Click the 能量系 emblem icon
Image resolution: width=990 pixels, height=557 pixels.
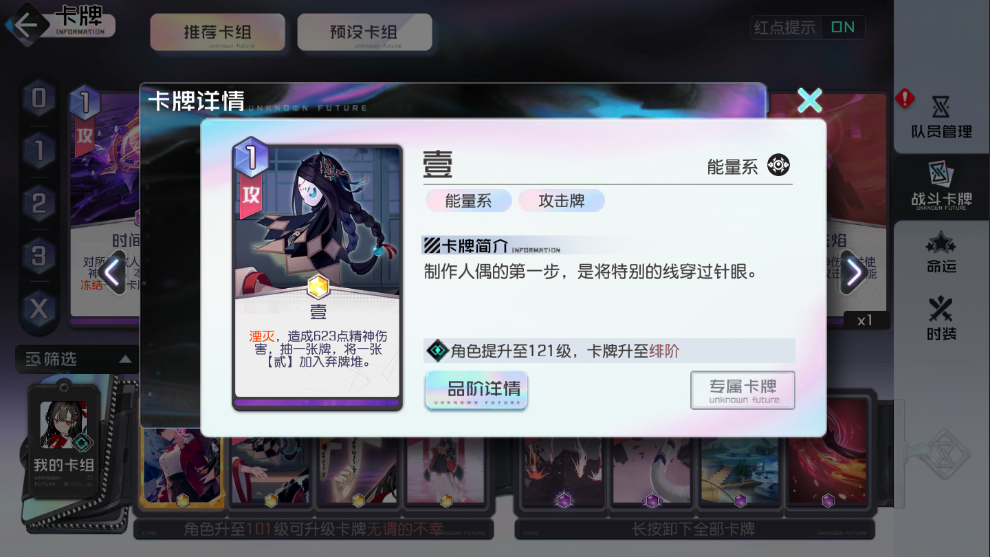pyautogui.click(x=778, y=165)
